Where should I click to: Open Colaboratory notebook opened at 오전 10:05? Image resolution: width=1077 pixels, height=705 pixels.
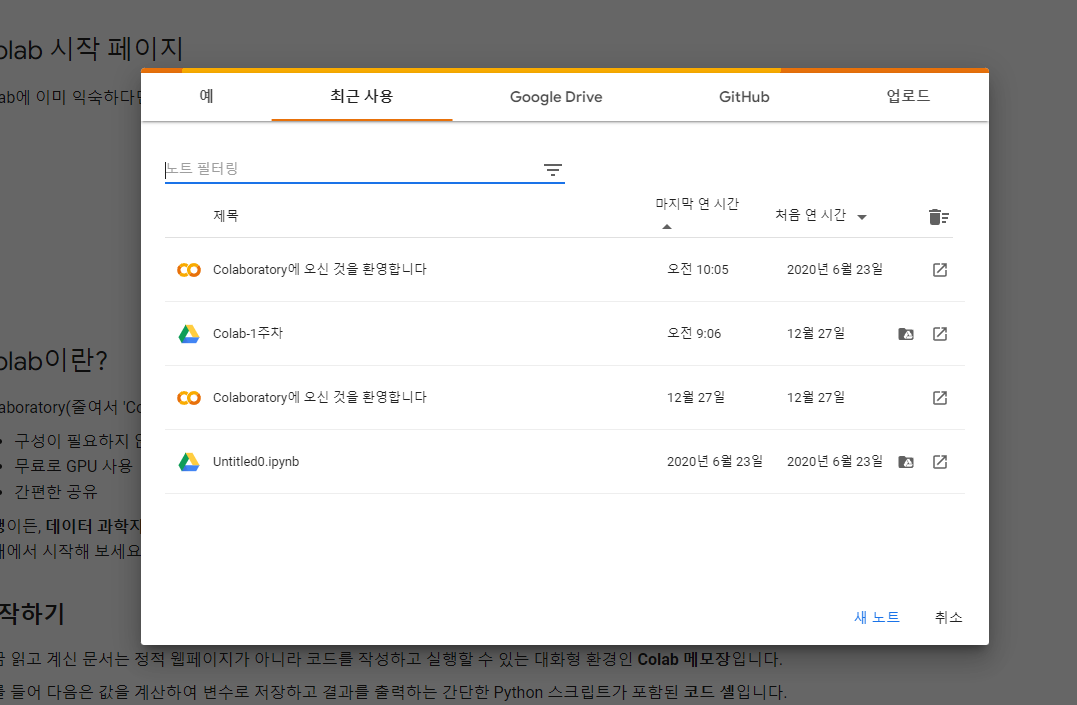(x=319, y=269)
